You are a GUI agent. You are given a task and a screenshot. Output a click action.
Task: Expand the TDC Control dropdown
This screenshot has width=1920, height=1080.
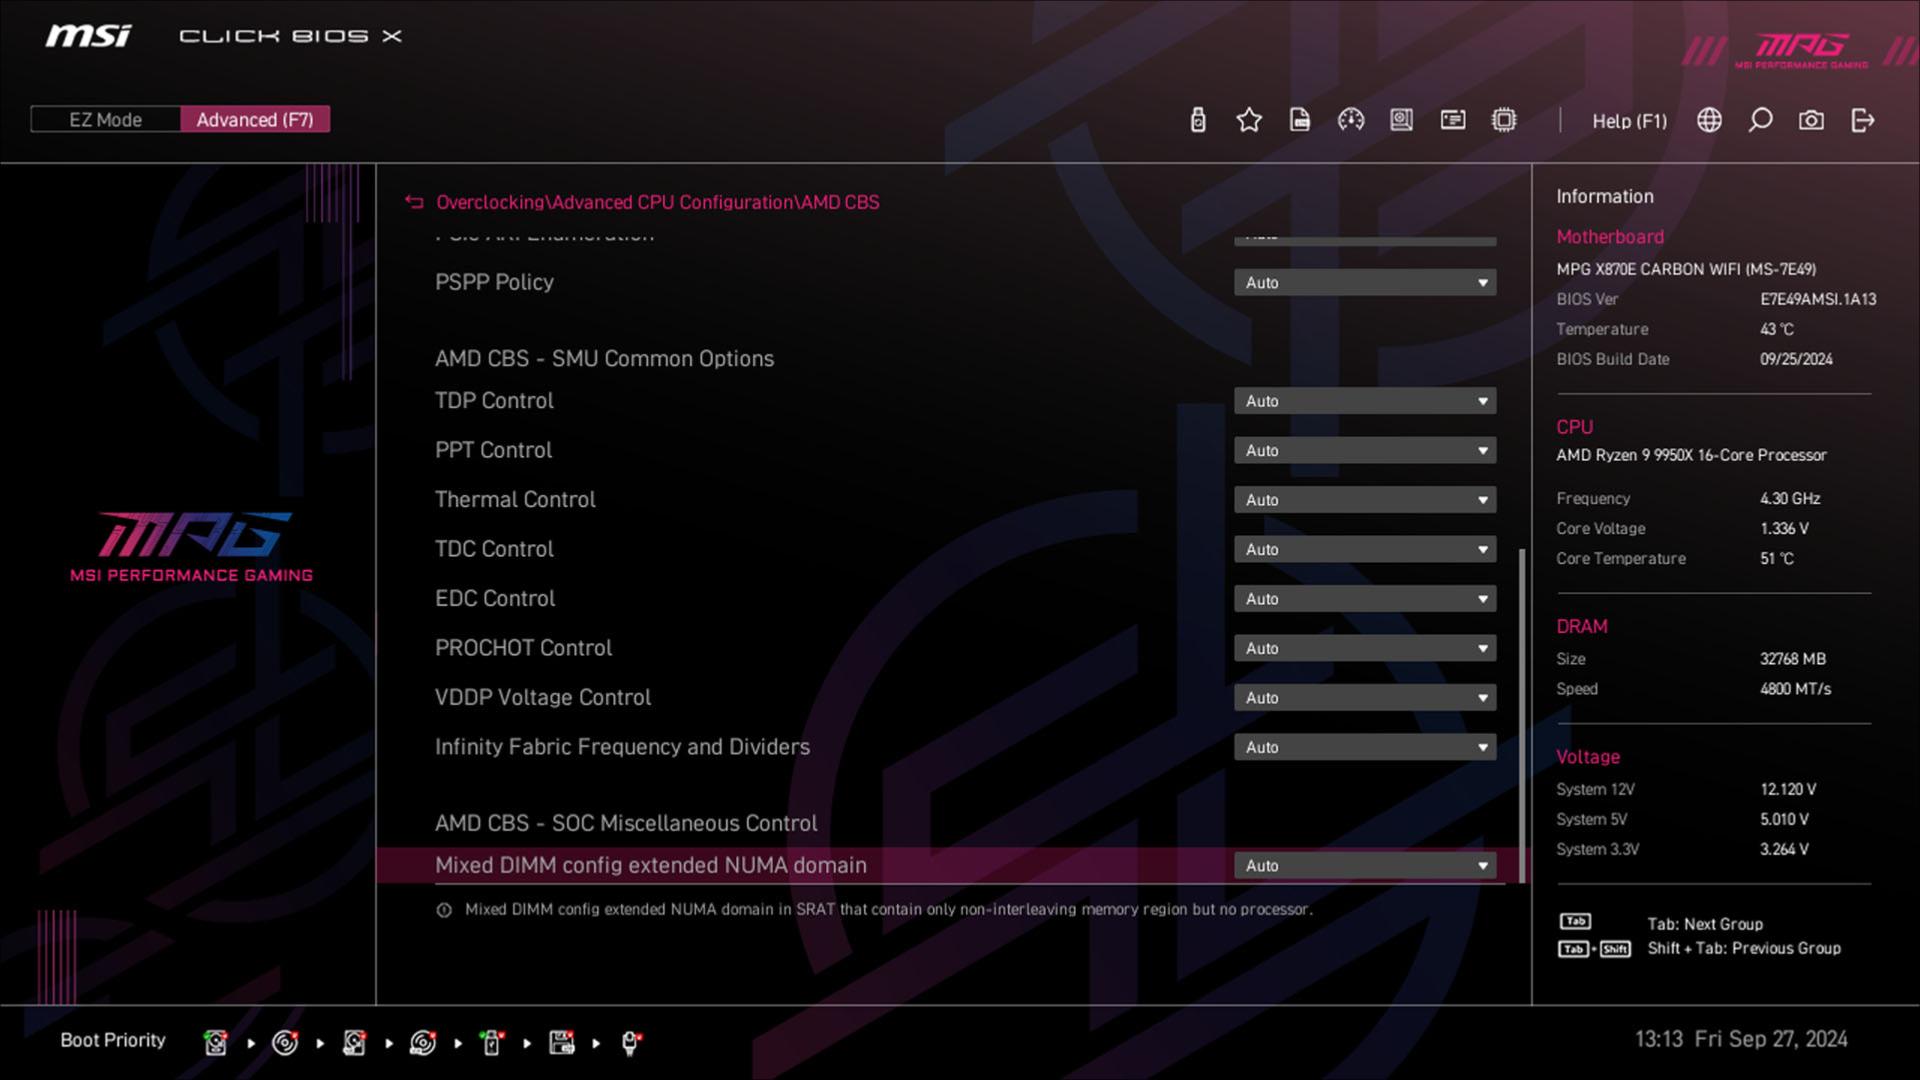(1365, 550)
